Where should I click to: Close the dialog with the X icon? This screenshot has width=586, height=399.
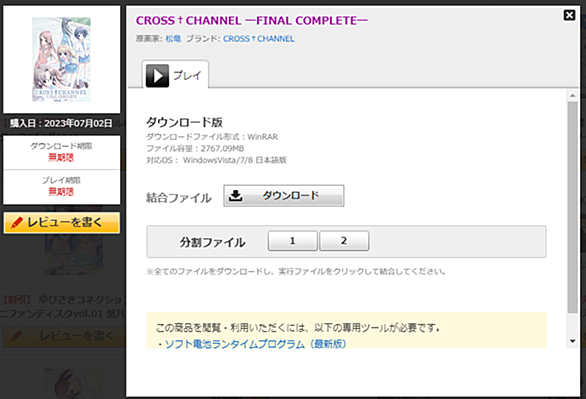point(569,15)
